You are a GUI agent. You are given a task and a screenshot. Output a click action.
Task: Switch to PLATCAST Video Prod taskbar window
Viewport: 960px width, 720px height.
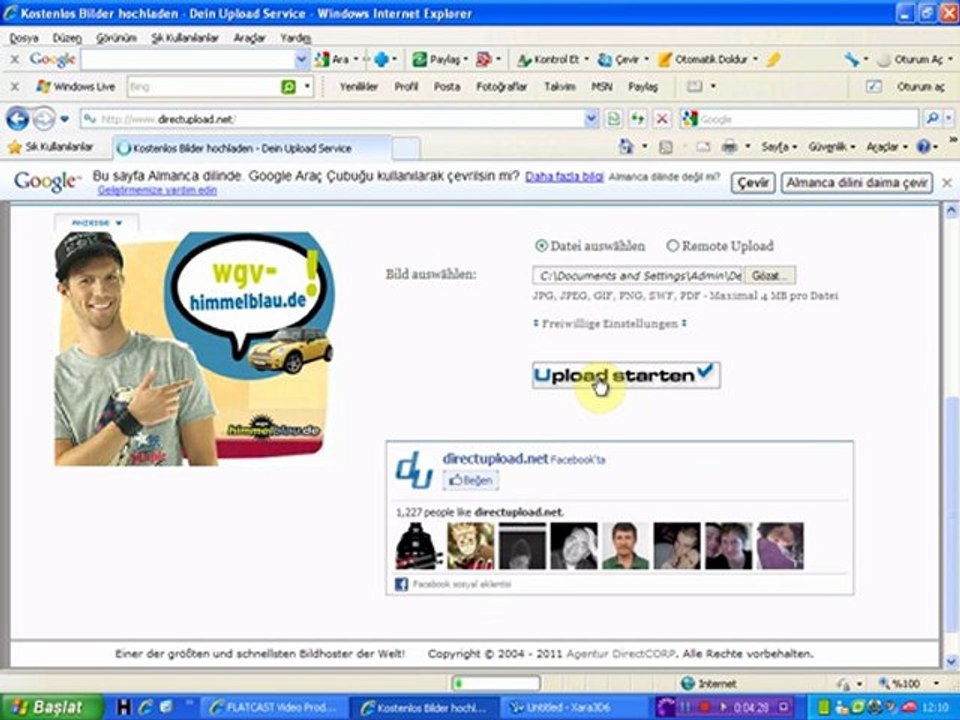[275, 708]
